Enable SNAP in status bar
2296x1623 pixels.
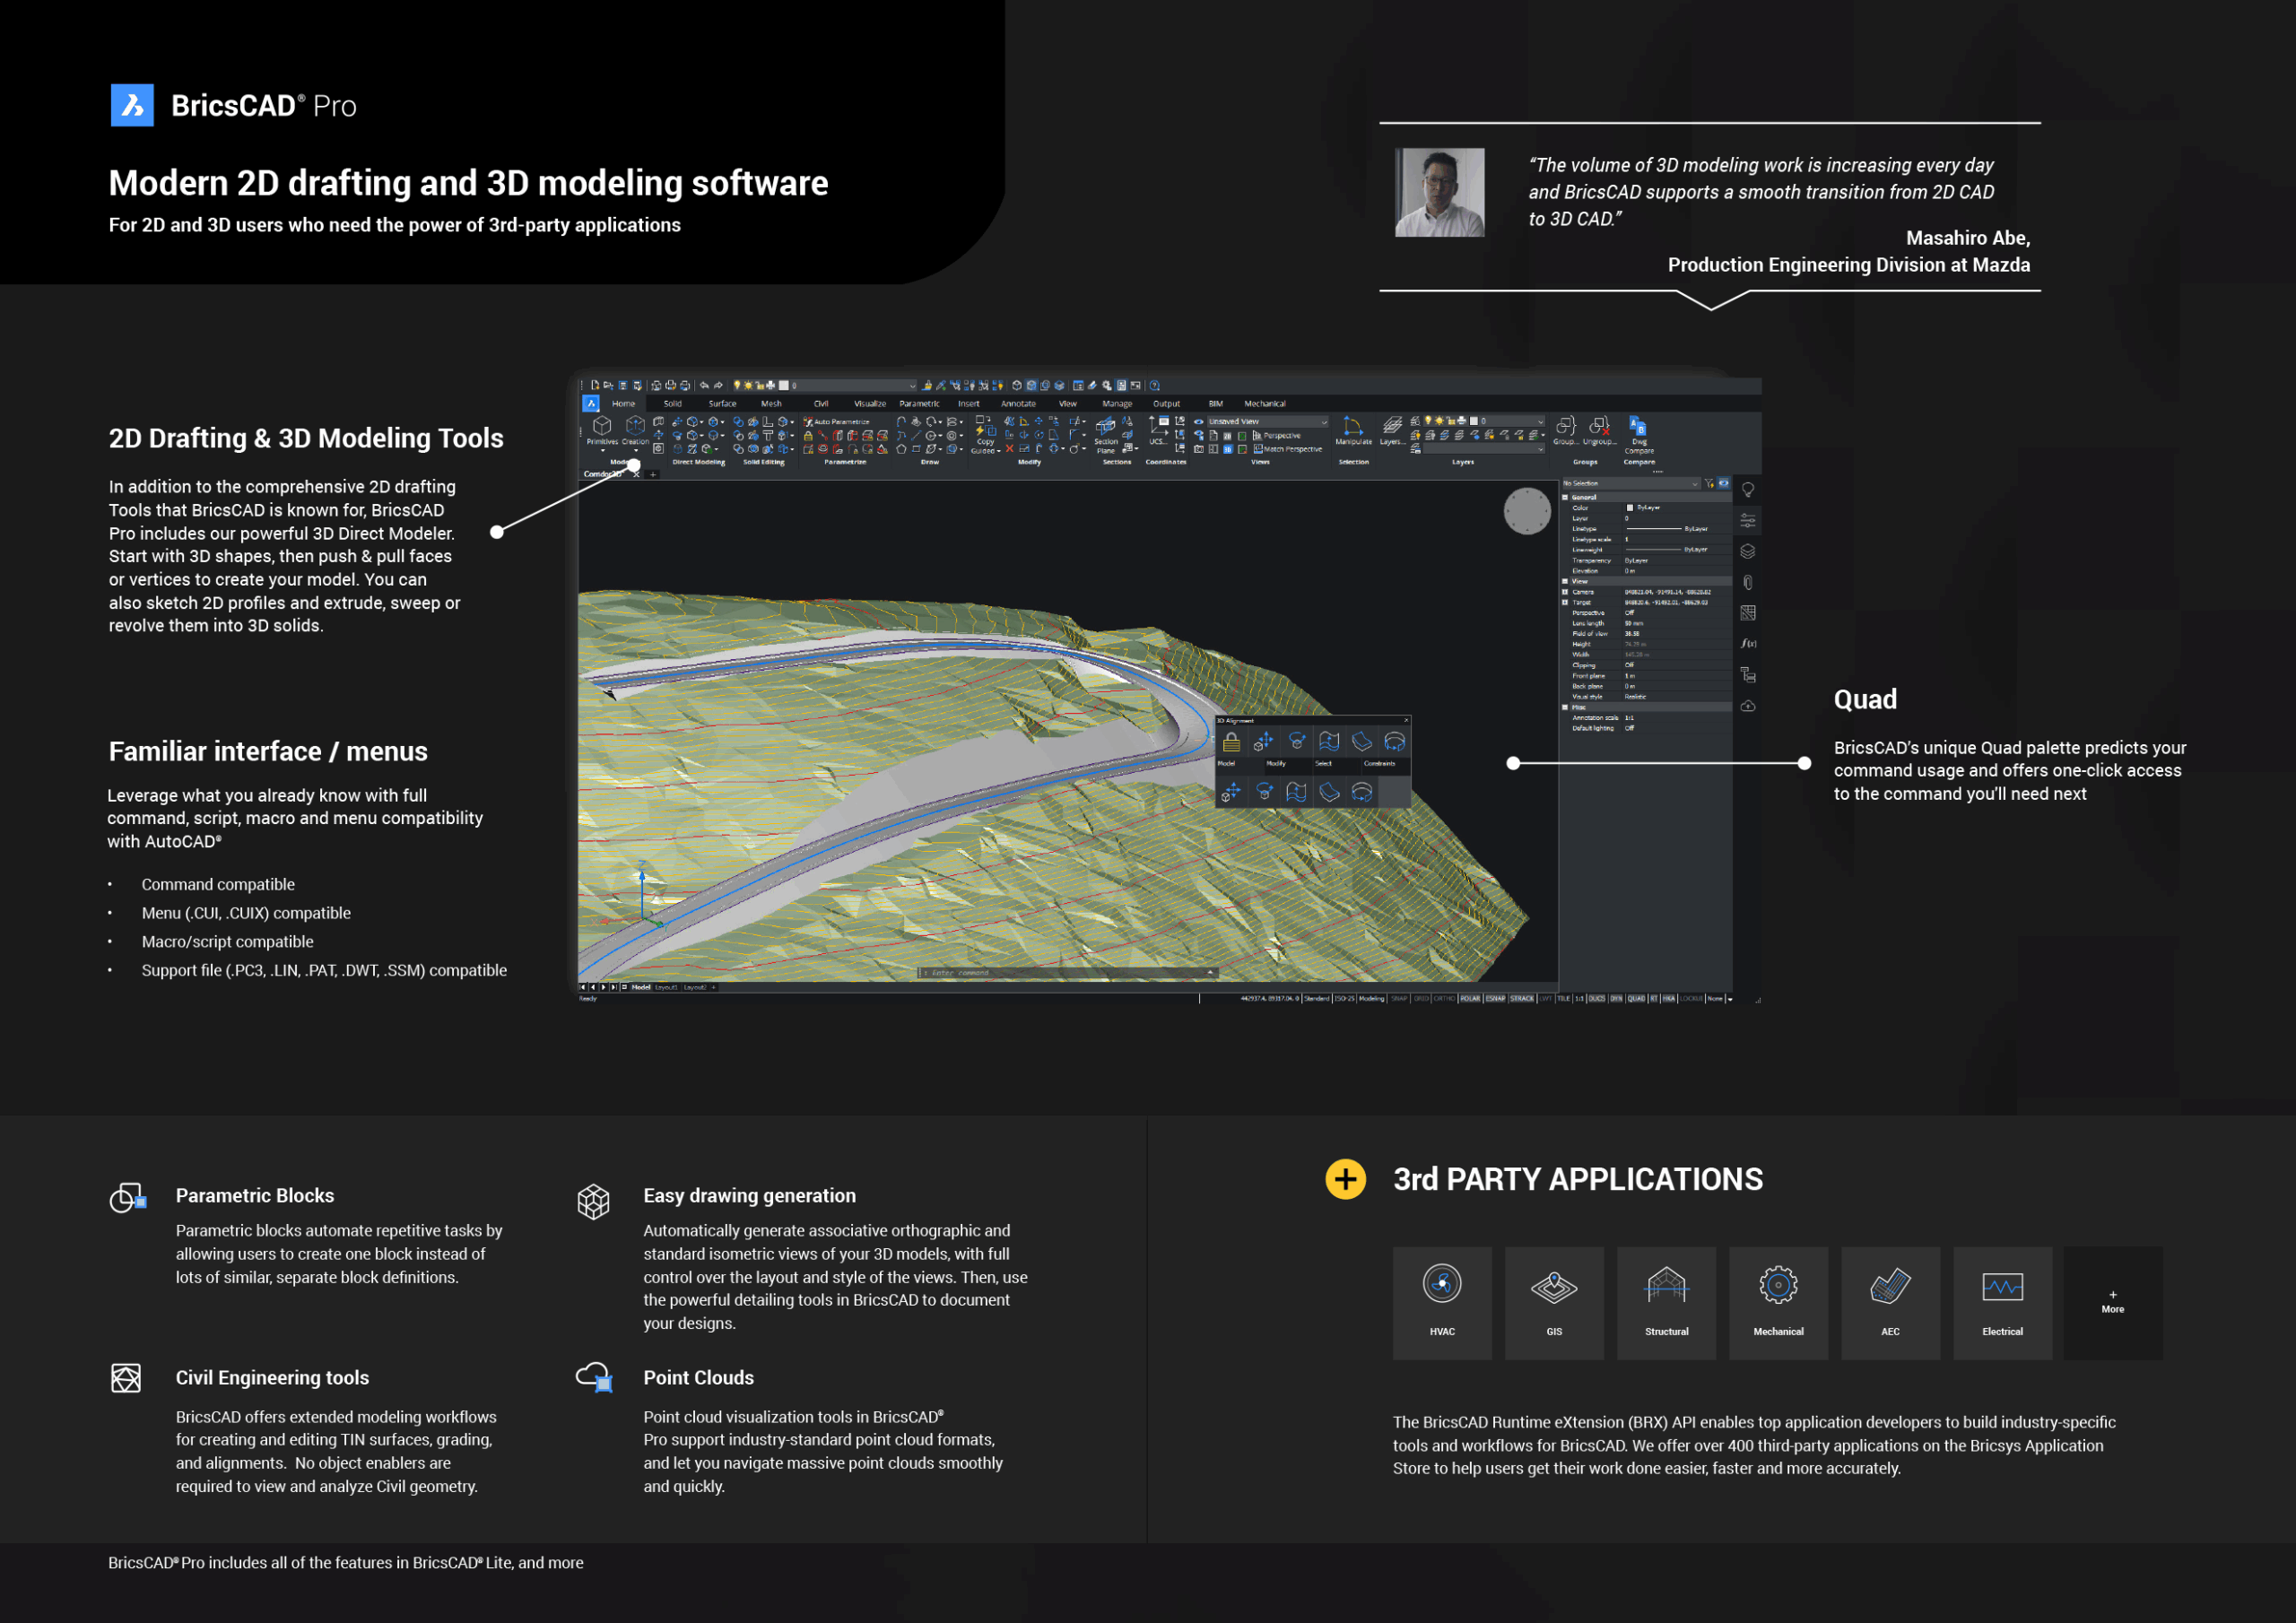coord(1399,999)
